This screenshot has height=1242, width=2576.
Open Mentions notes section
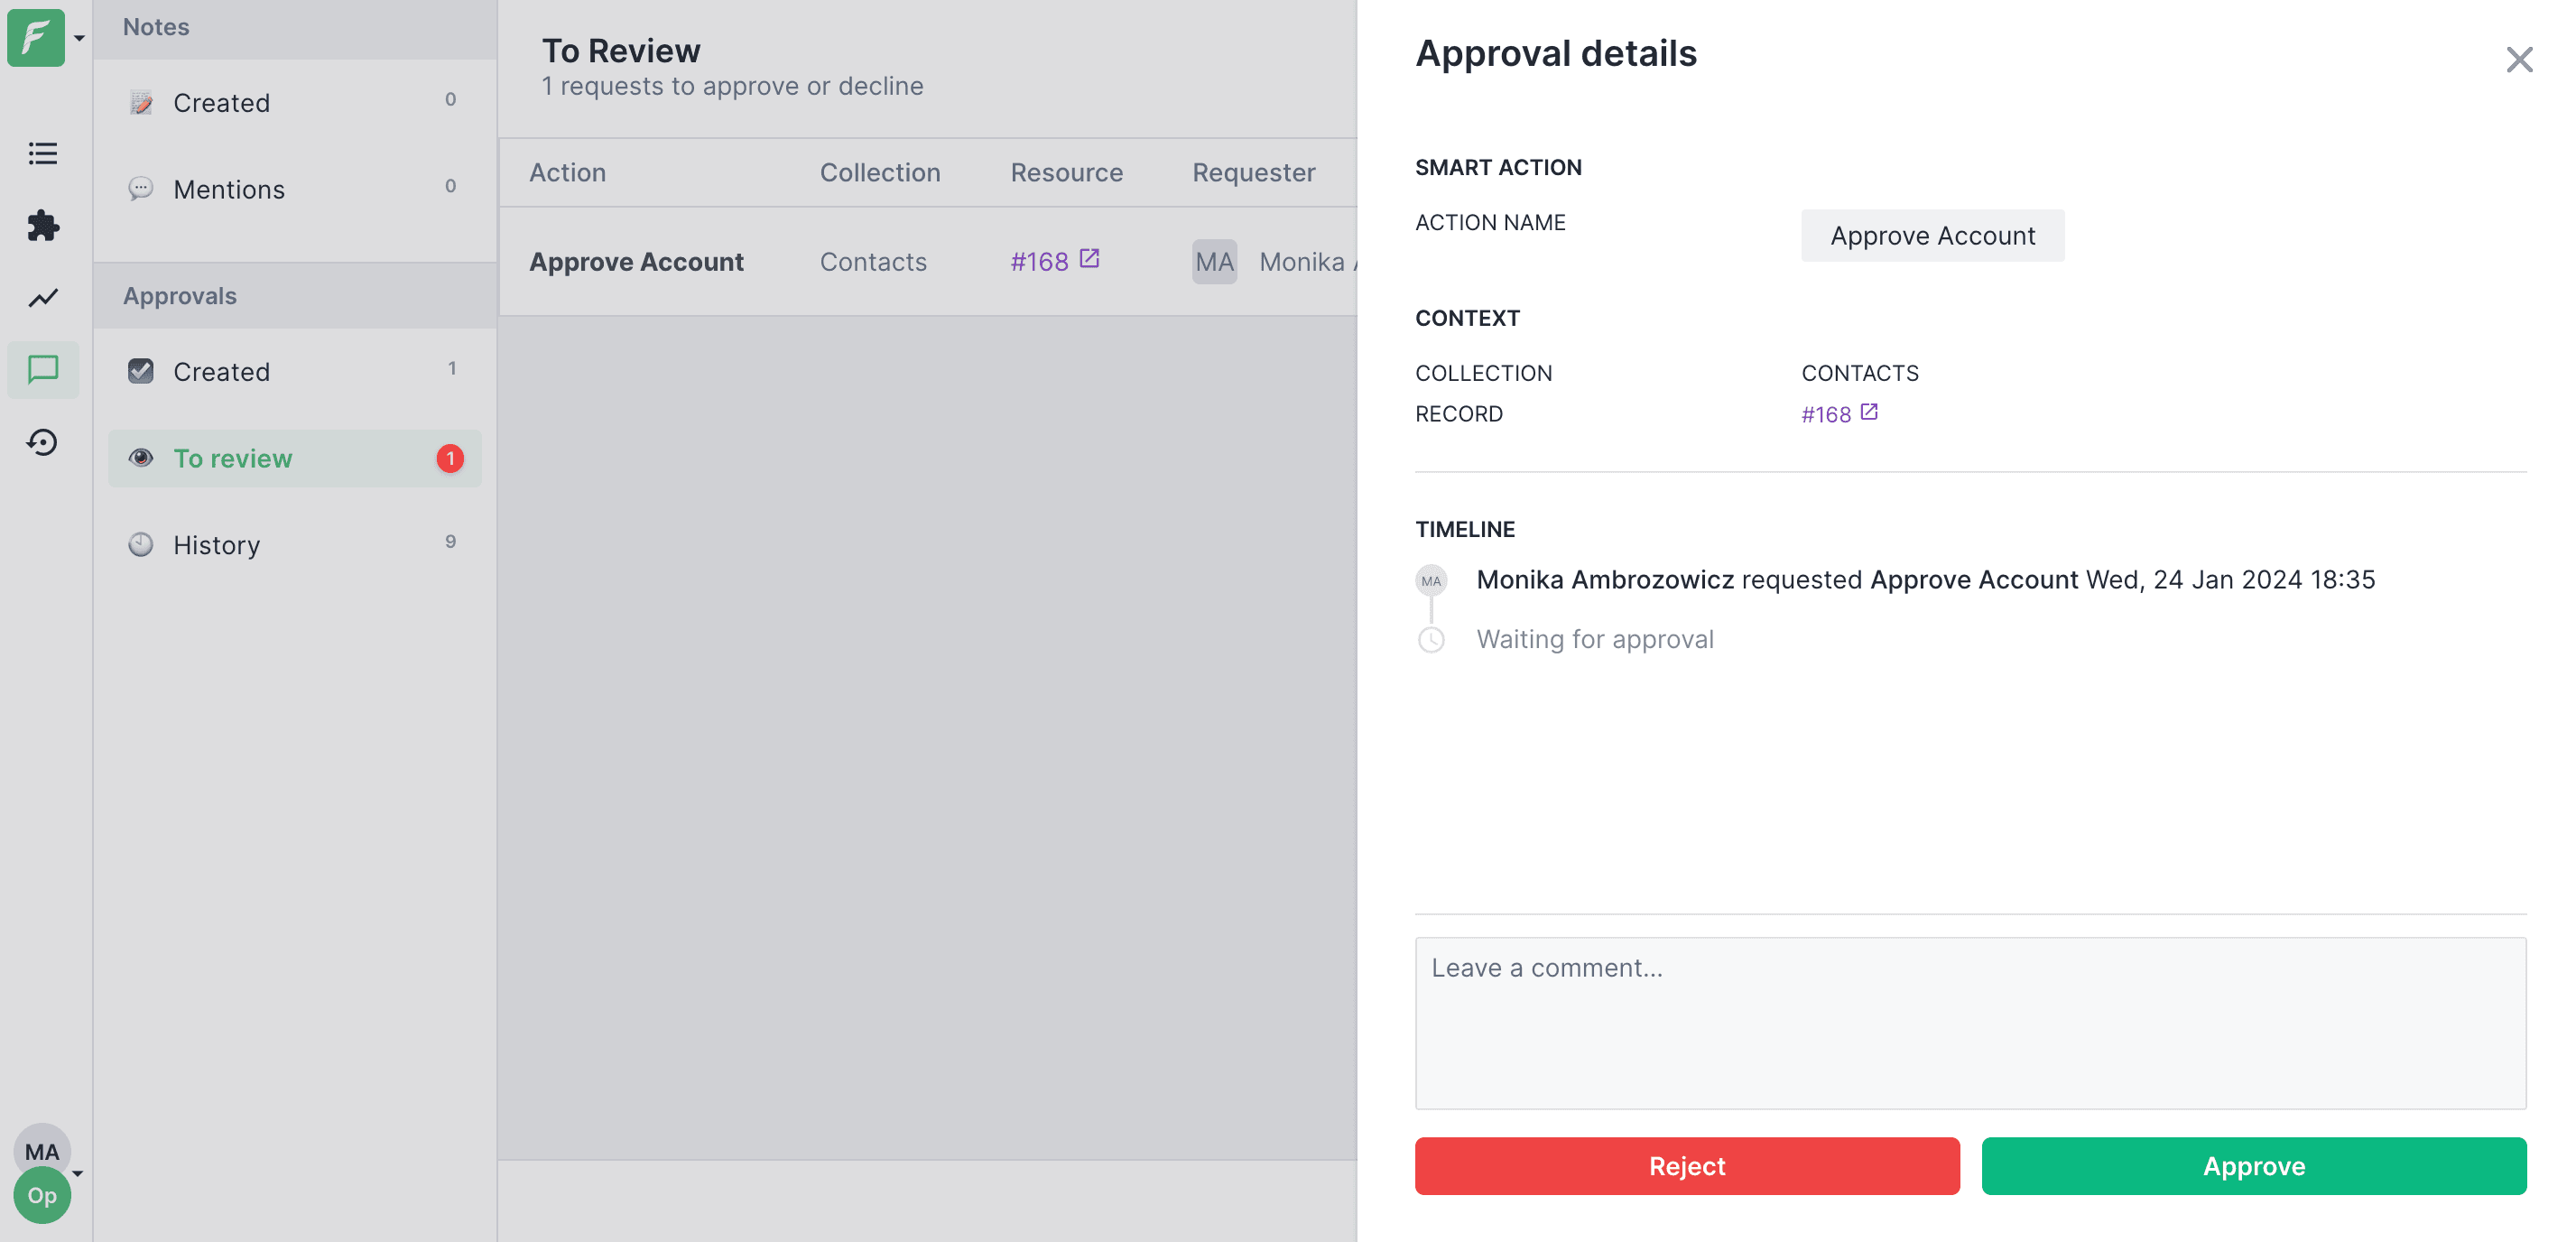tap(294, 188)
